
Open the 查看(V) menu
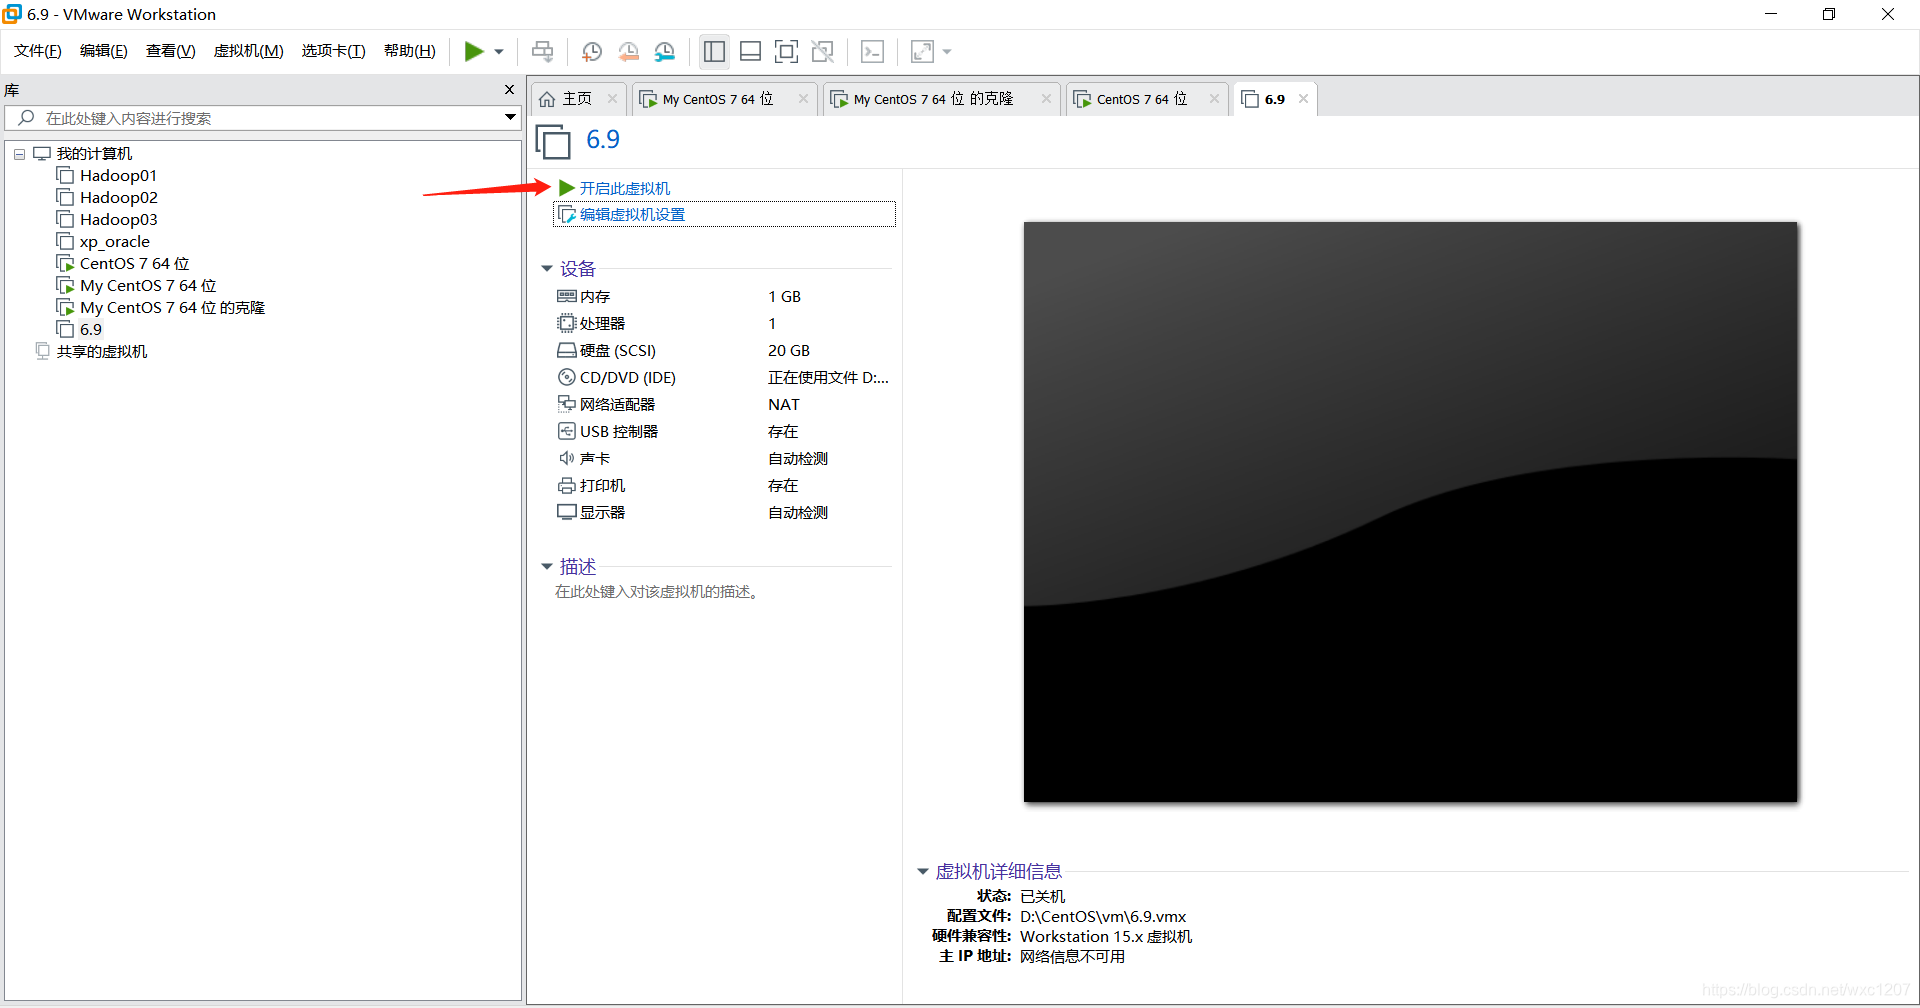(x=171, y=51)
